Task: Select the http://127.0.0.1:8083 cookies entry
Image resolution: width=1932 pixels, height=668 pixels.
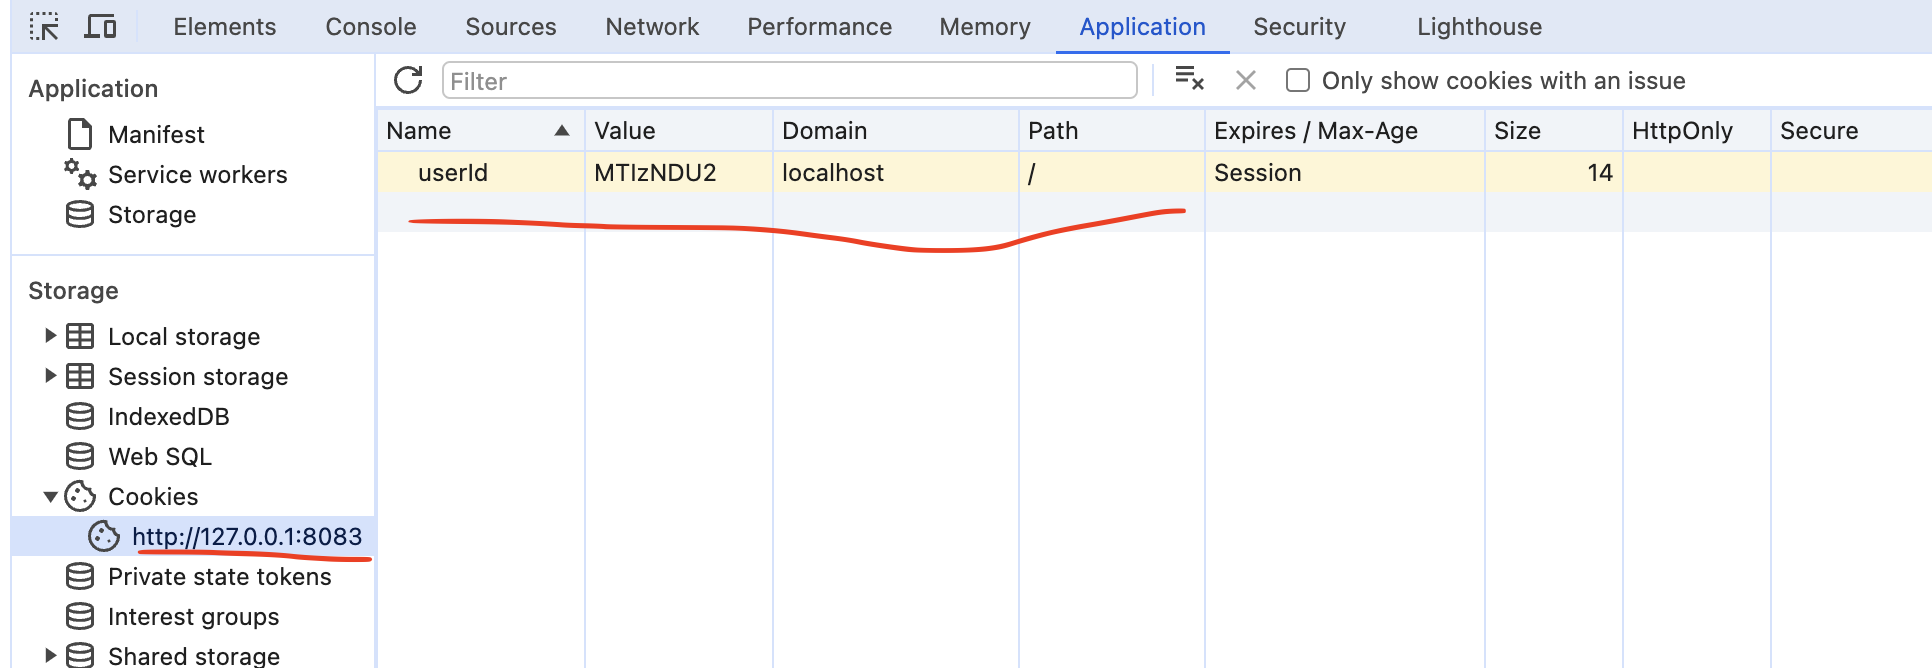Action: tap(246, 537)
